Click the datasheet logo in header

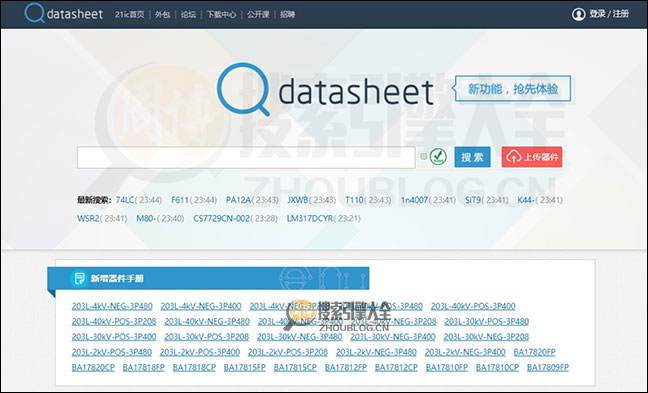tap(63, 13)
